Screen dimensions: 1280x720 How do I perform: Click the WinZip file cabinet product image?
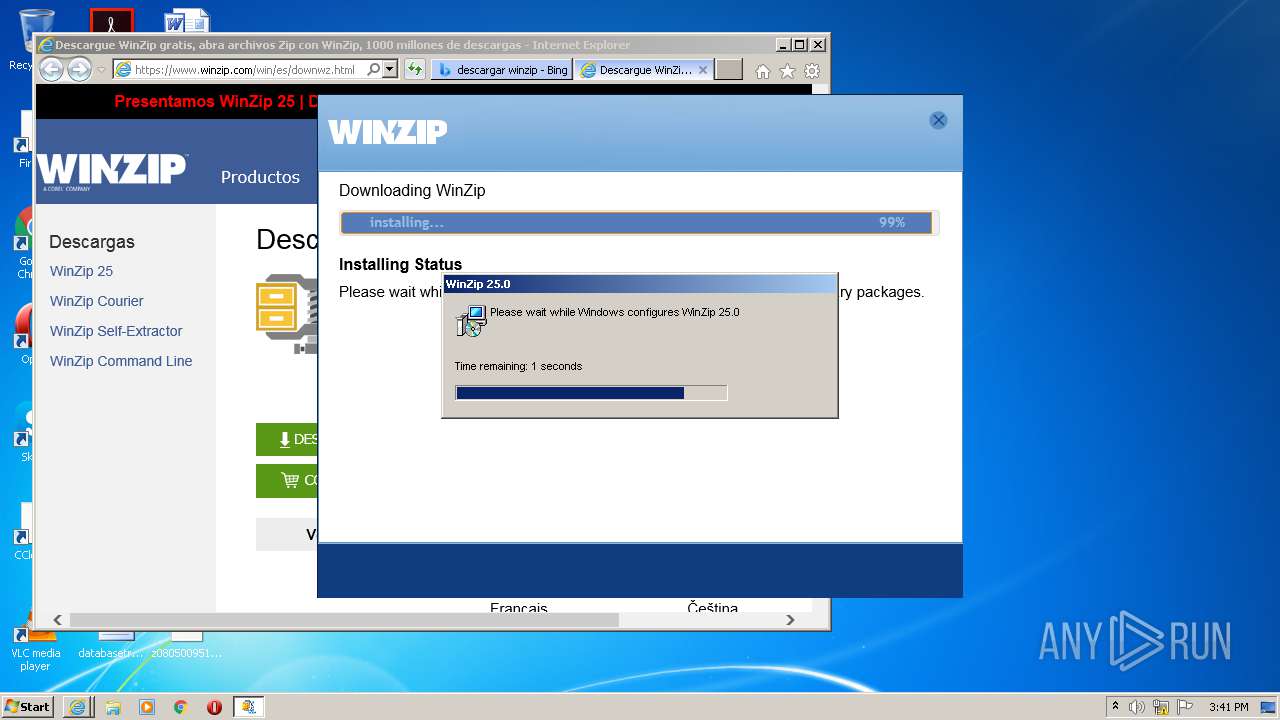[x=286, y=313]
